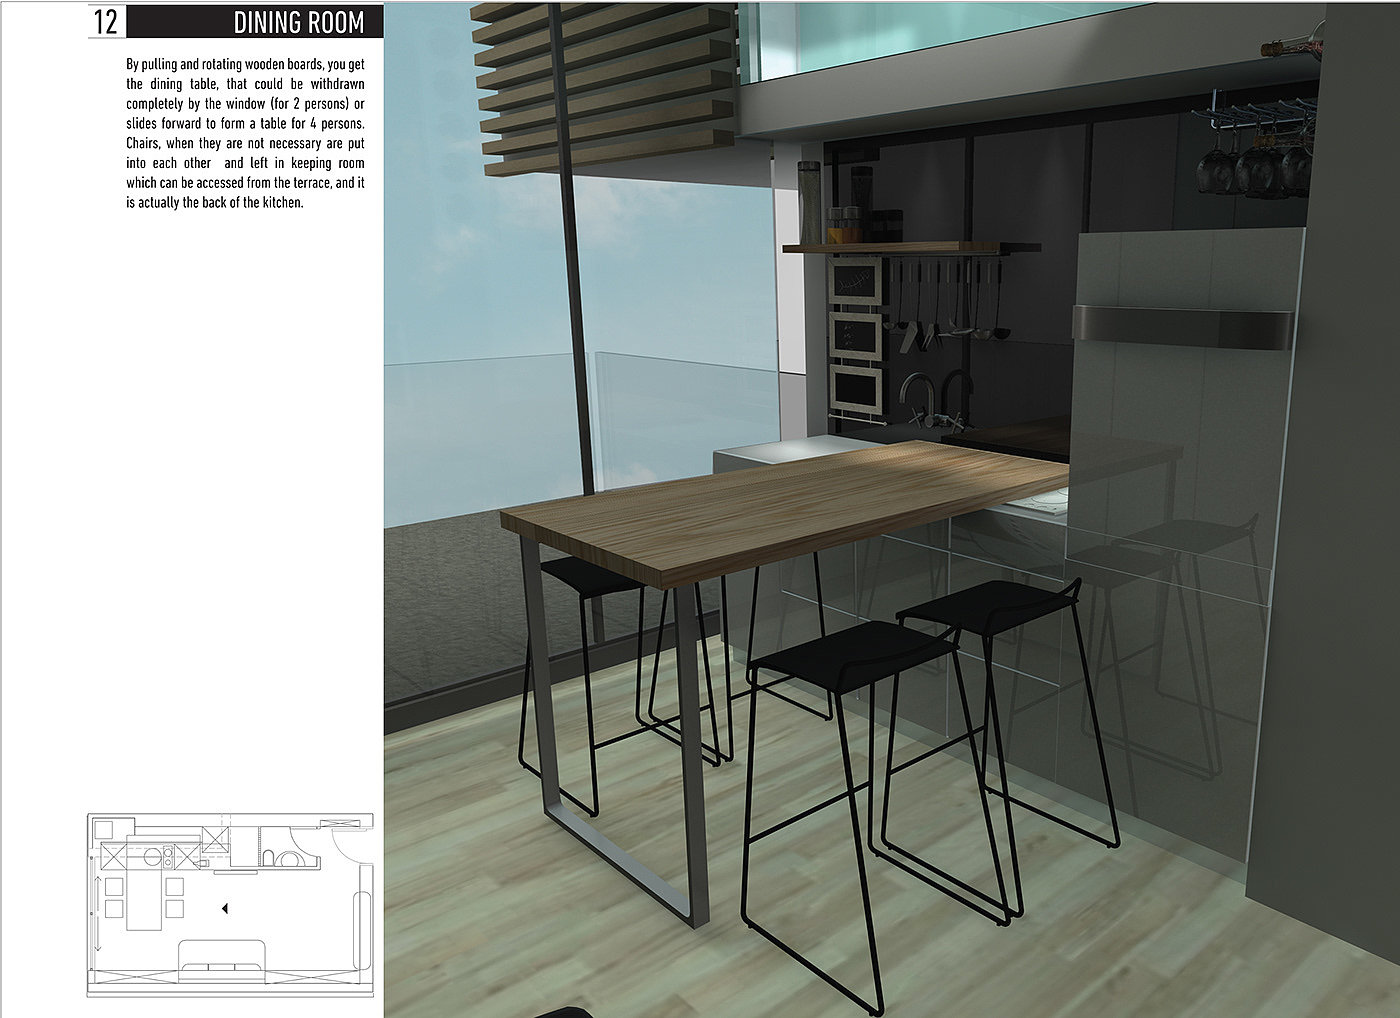Click the two-burner stove symbol in the floor plan
Image resolution: width=1400 pixels, height=1018 pixels.
tap(169, 855)
